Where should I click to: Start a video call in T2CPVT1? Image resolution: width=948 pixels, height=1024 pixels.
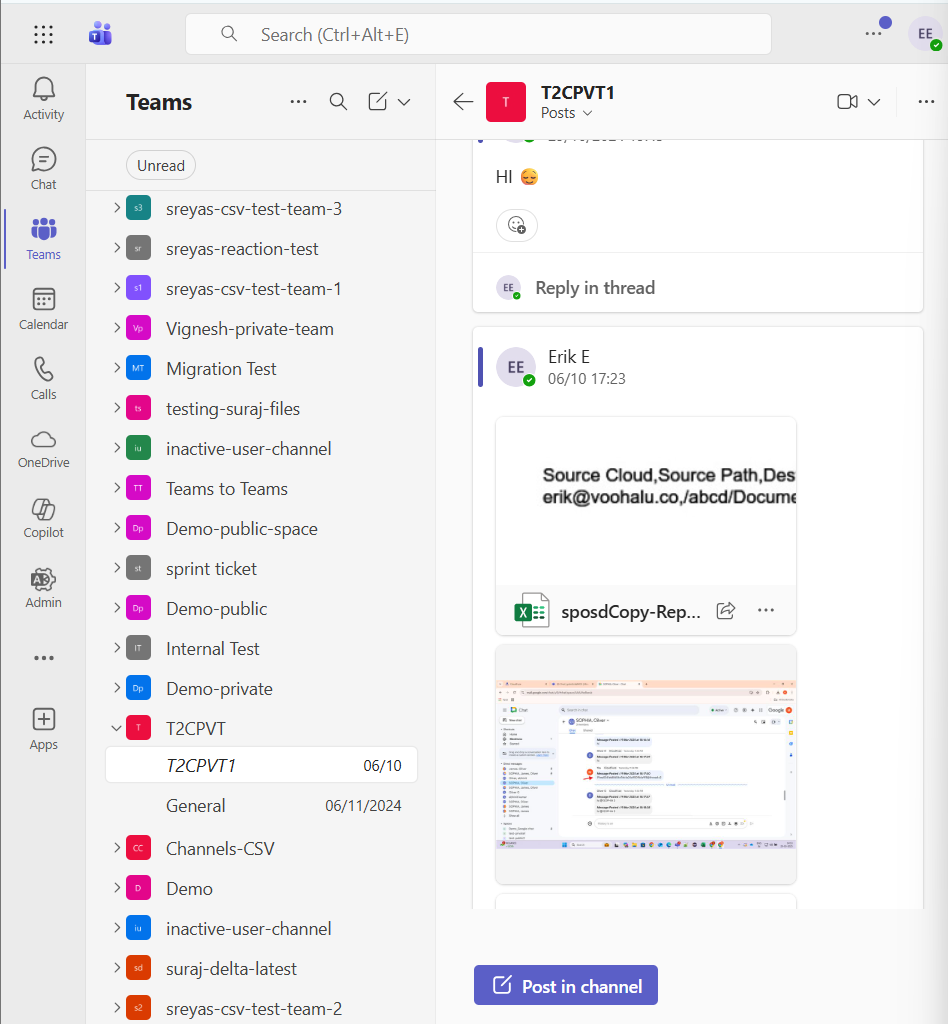tap(849, 101)
